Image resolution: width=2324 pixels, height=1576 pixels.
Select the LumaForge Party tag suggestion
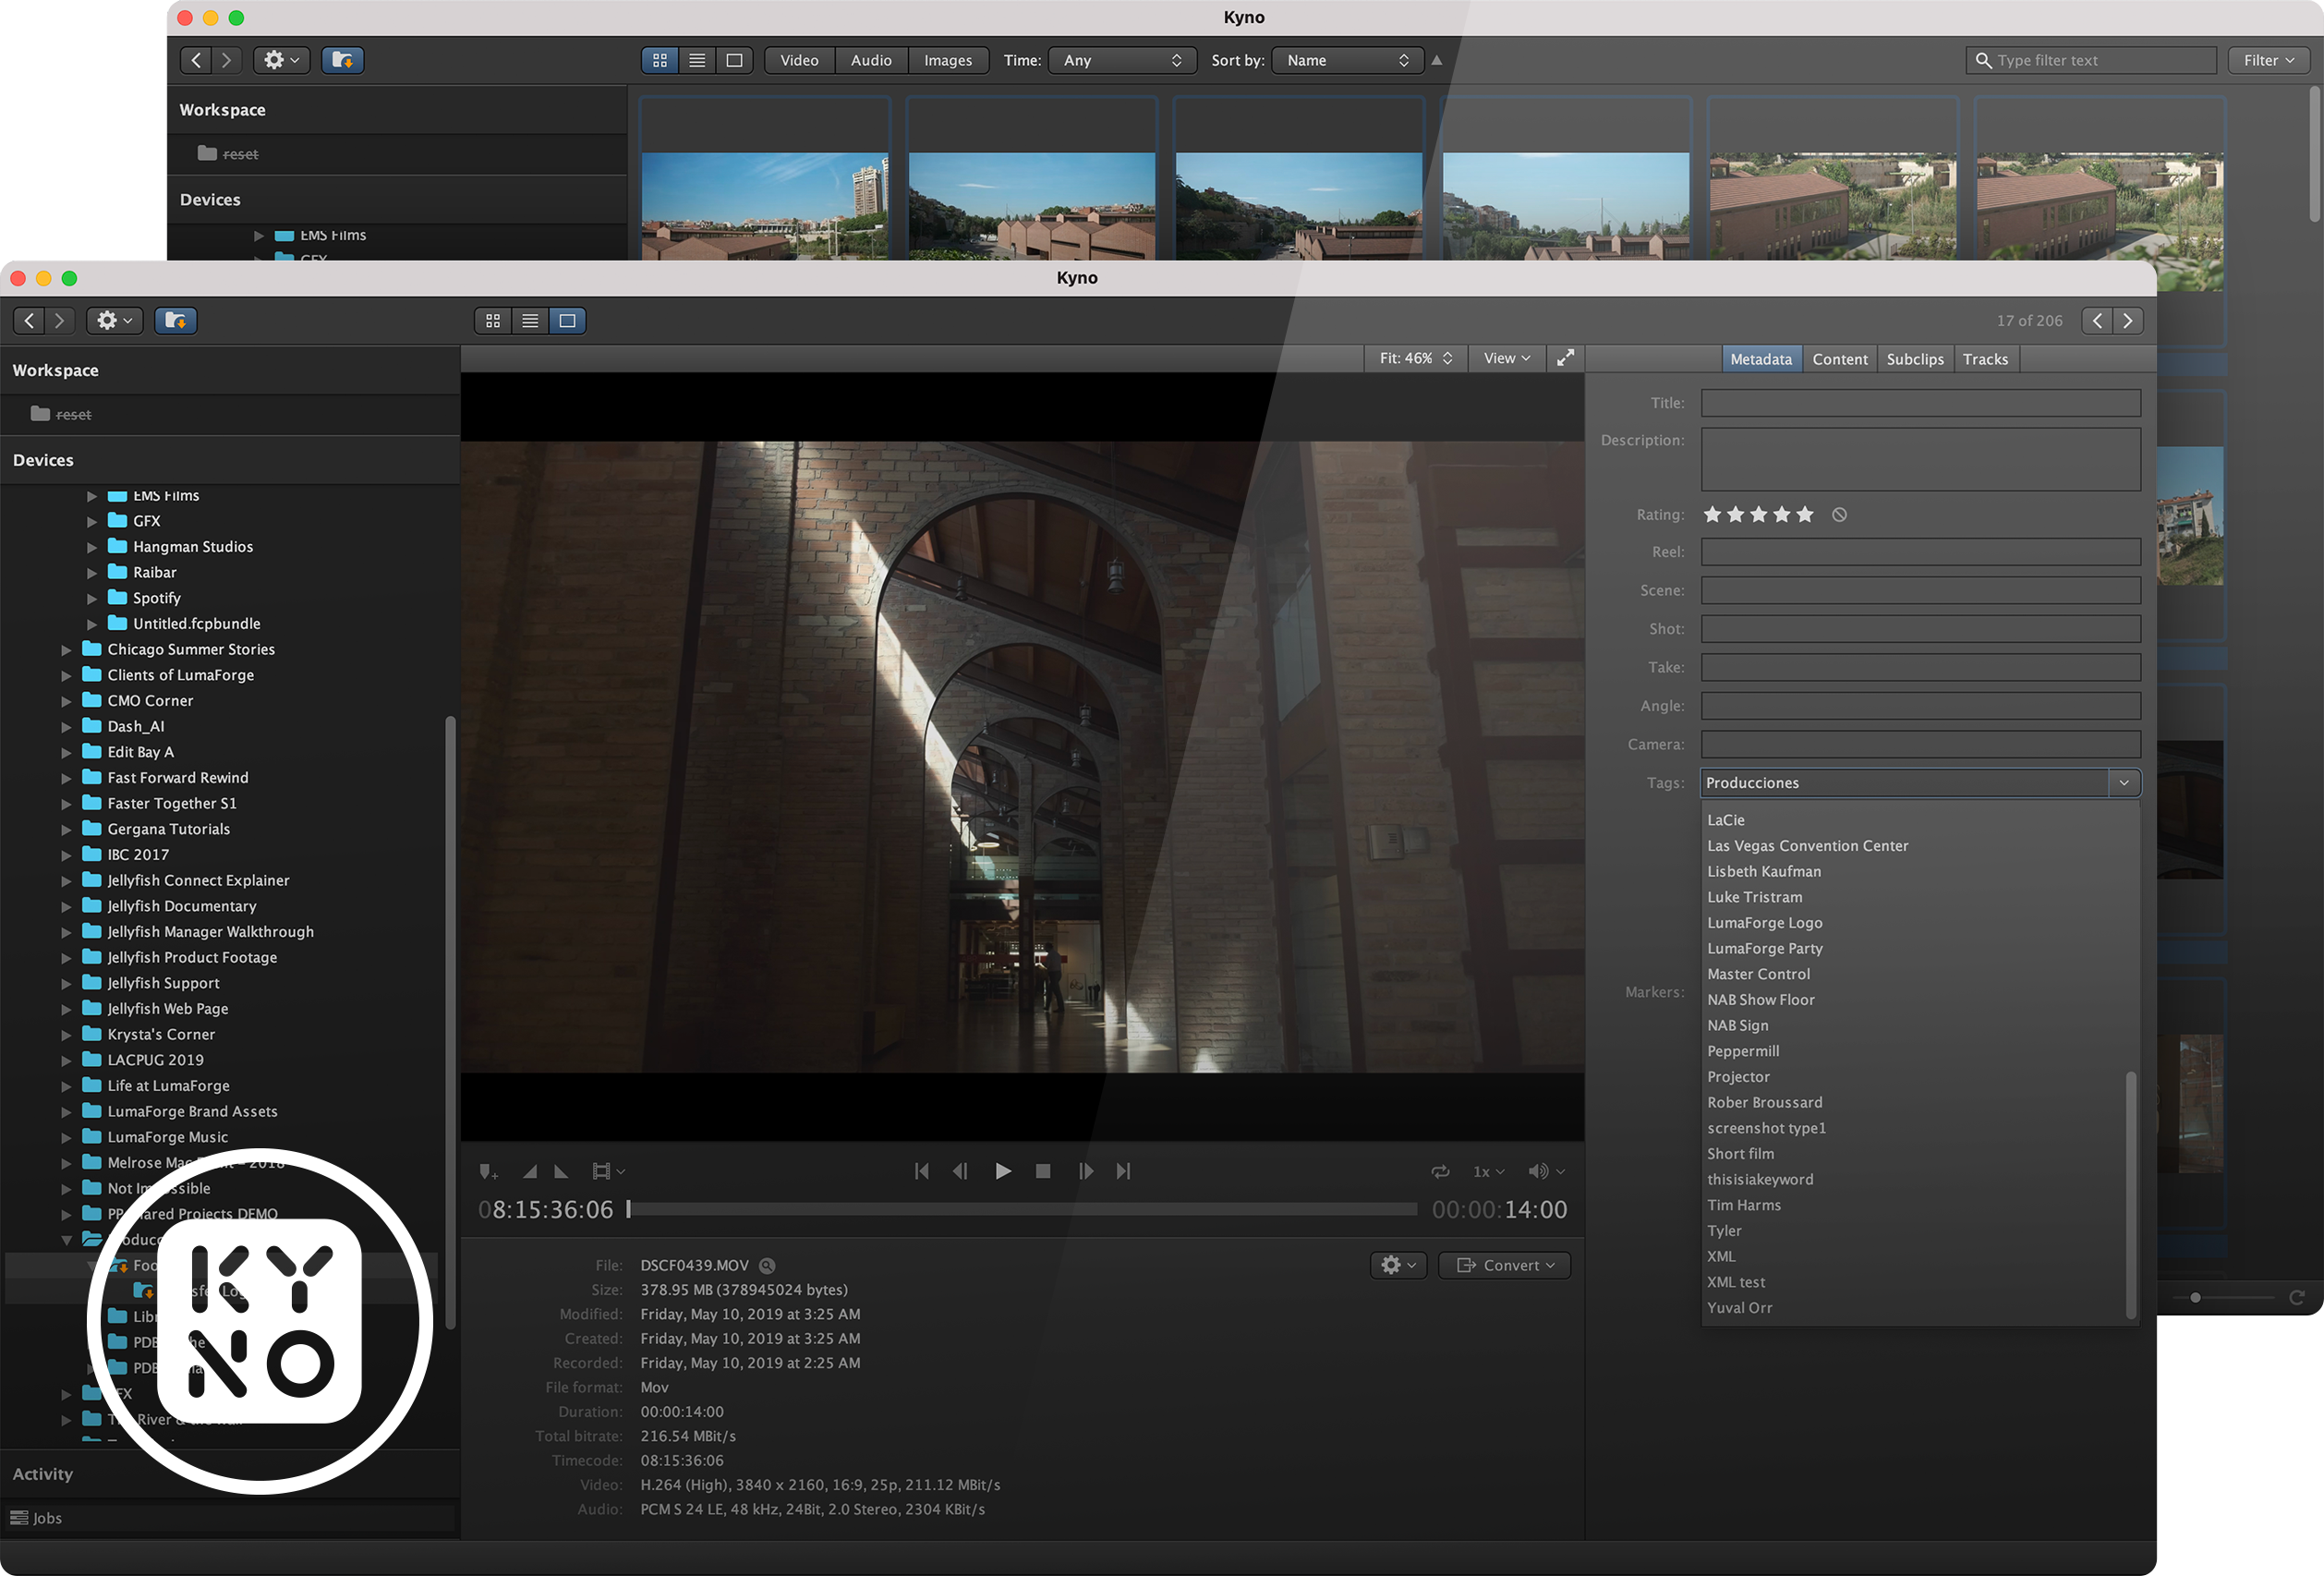click(1765, 948)
